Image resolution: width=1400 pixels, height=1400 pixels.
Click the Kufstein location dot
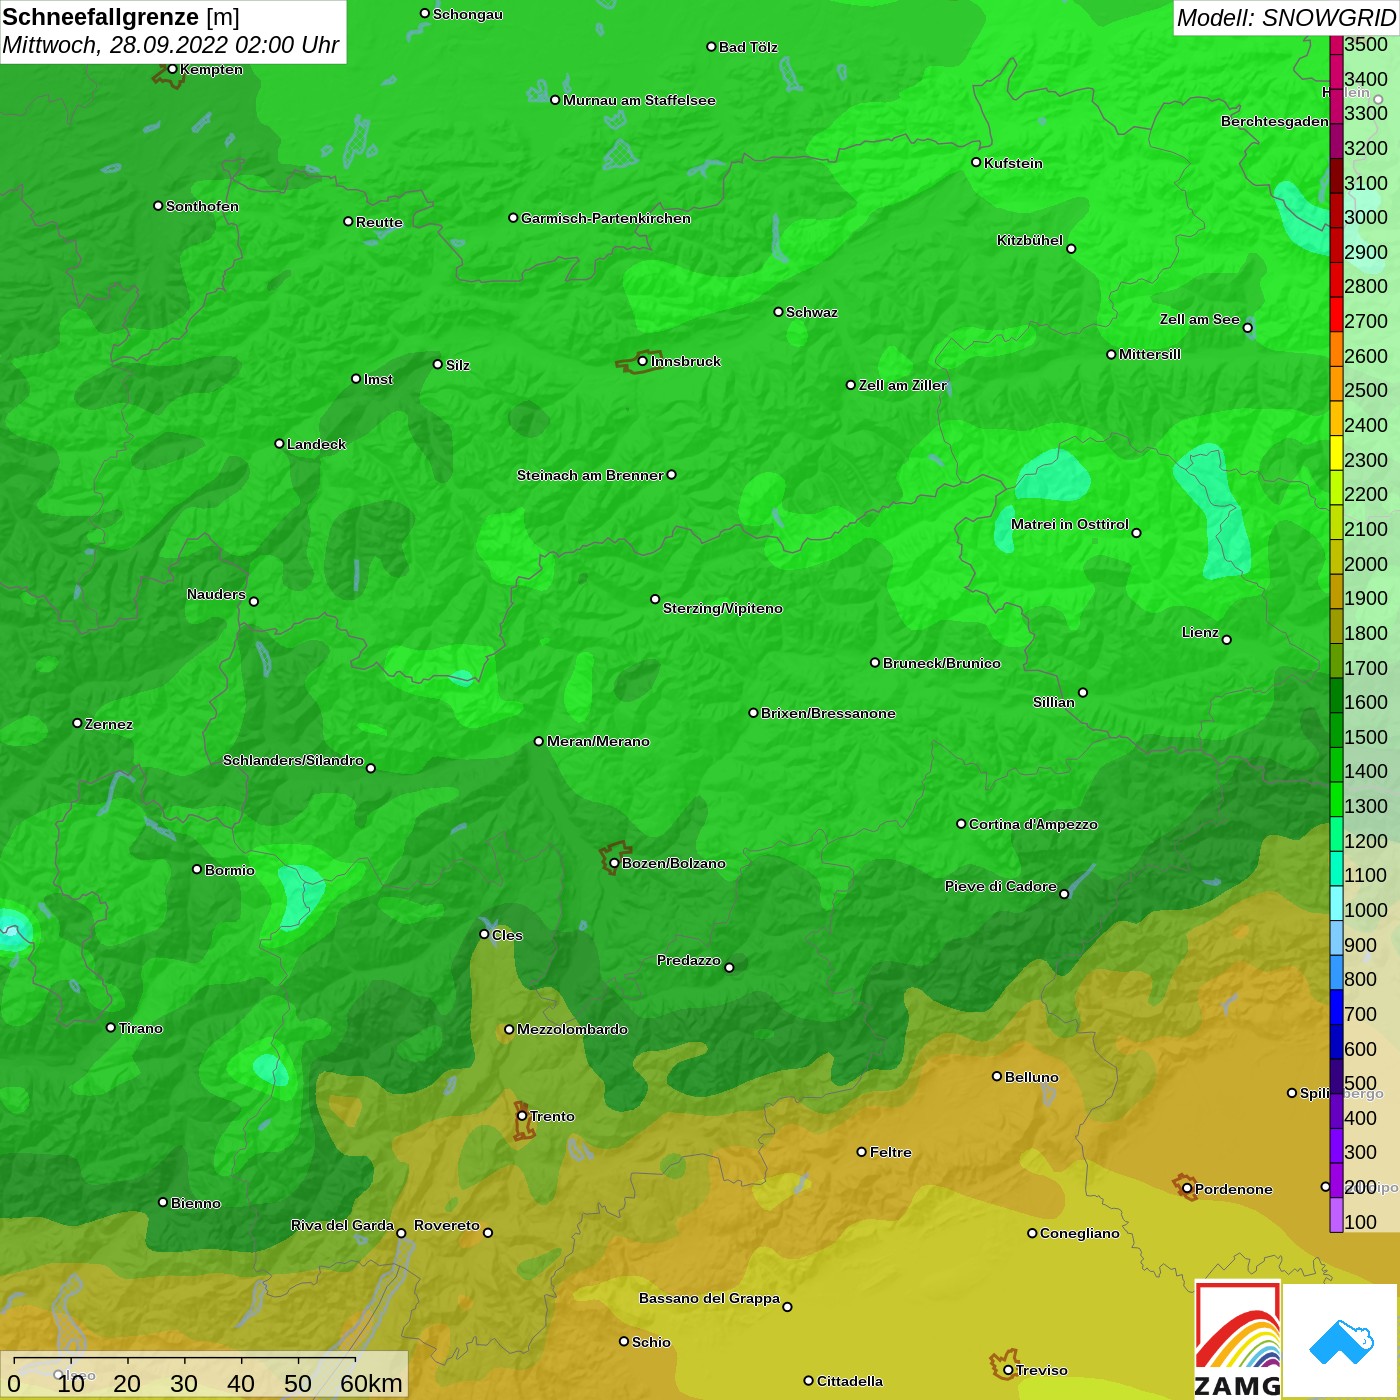976,162
